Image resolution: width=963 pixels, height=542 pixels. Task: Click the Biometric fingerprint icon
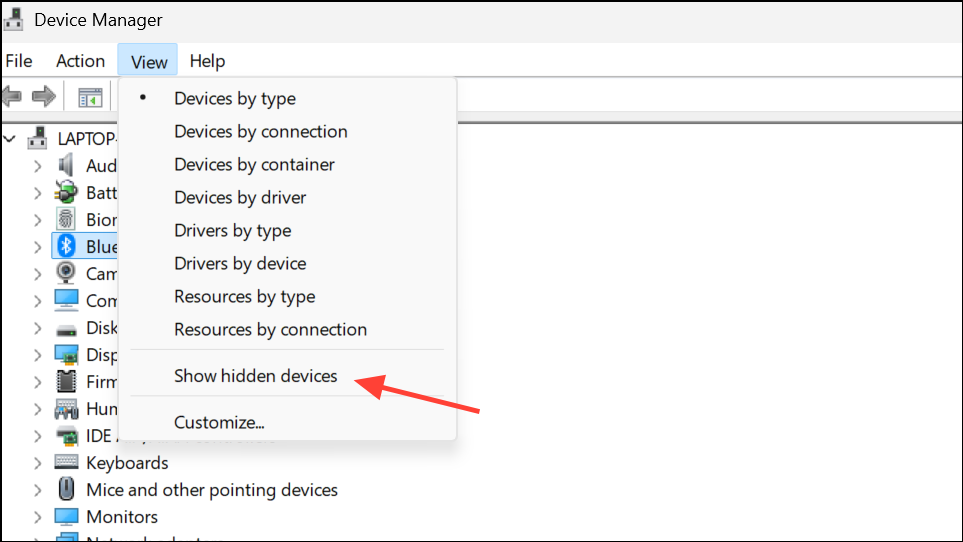(66, 219)
